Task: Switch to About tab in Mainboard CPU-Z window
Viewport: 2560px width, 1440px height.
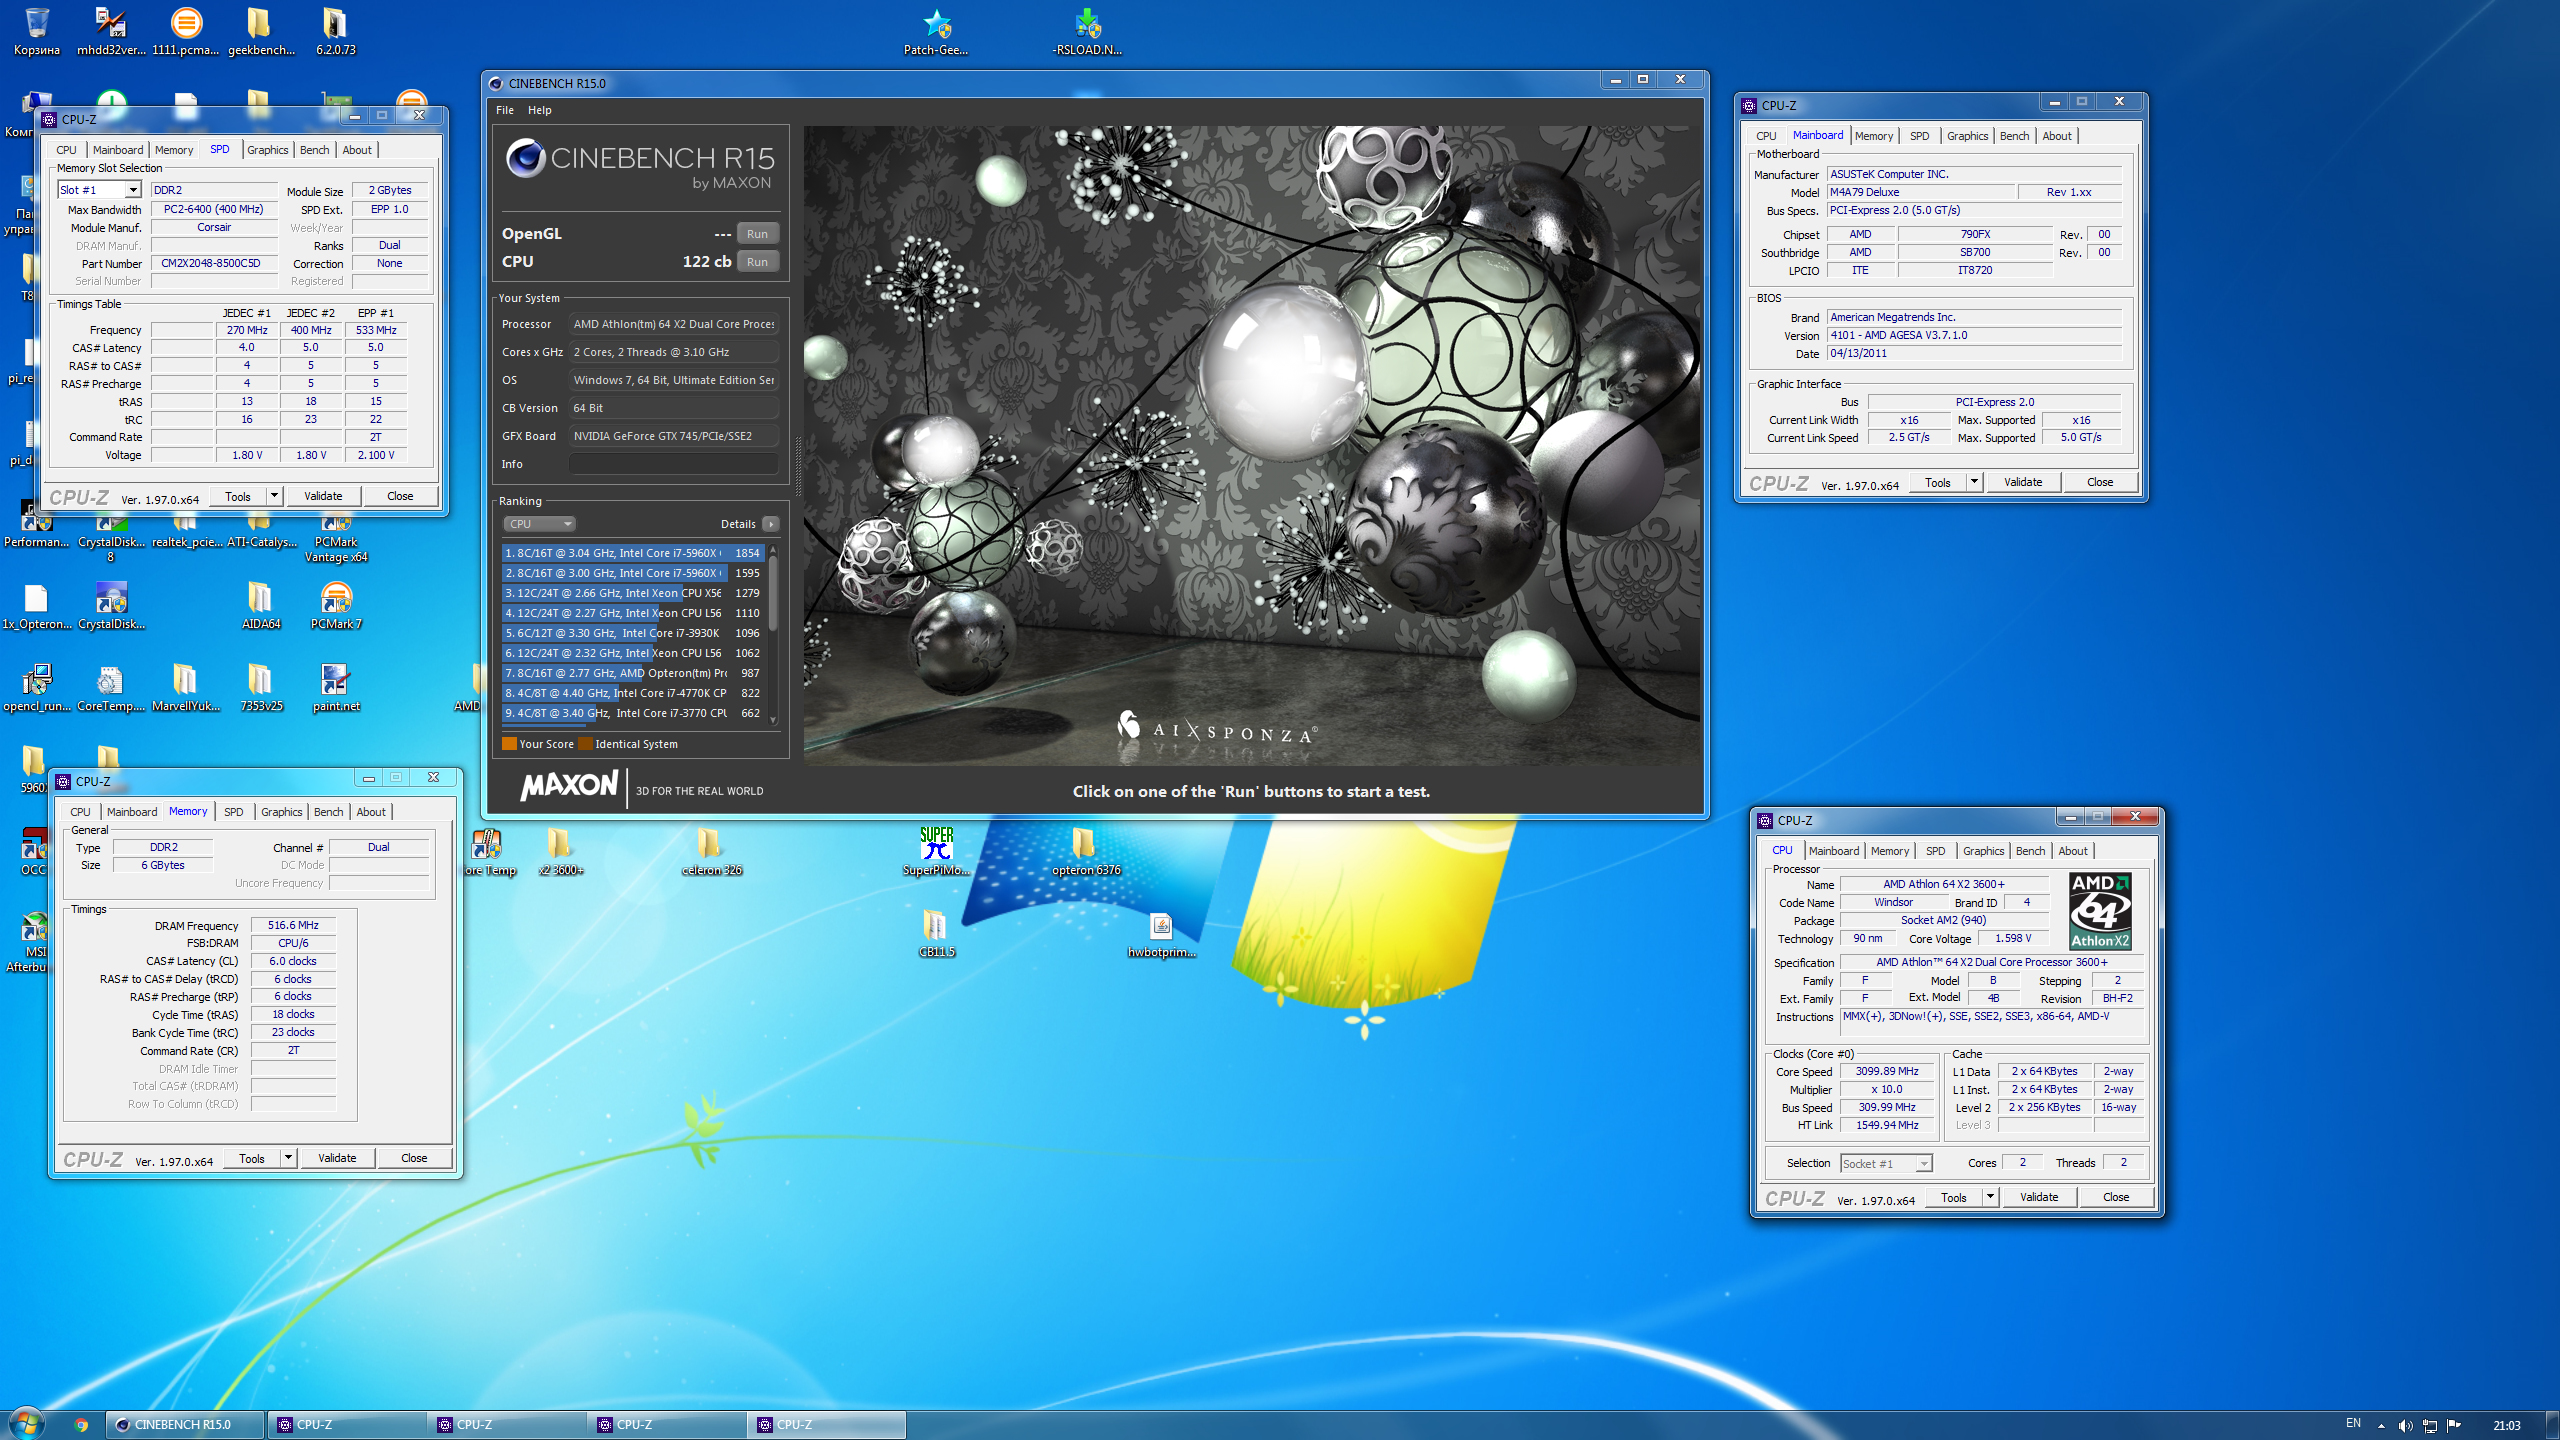Action: point(2056,136)
